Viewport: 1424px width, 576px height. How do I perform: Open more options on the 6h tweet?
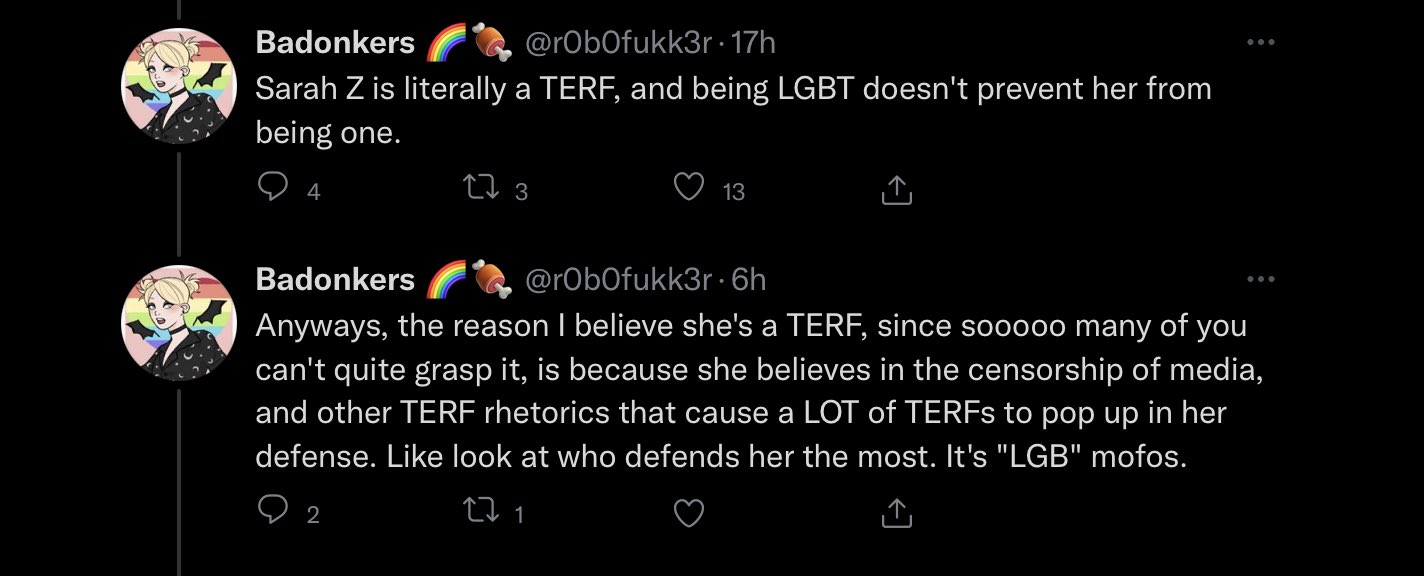[x=1261, y=279]
